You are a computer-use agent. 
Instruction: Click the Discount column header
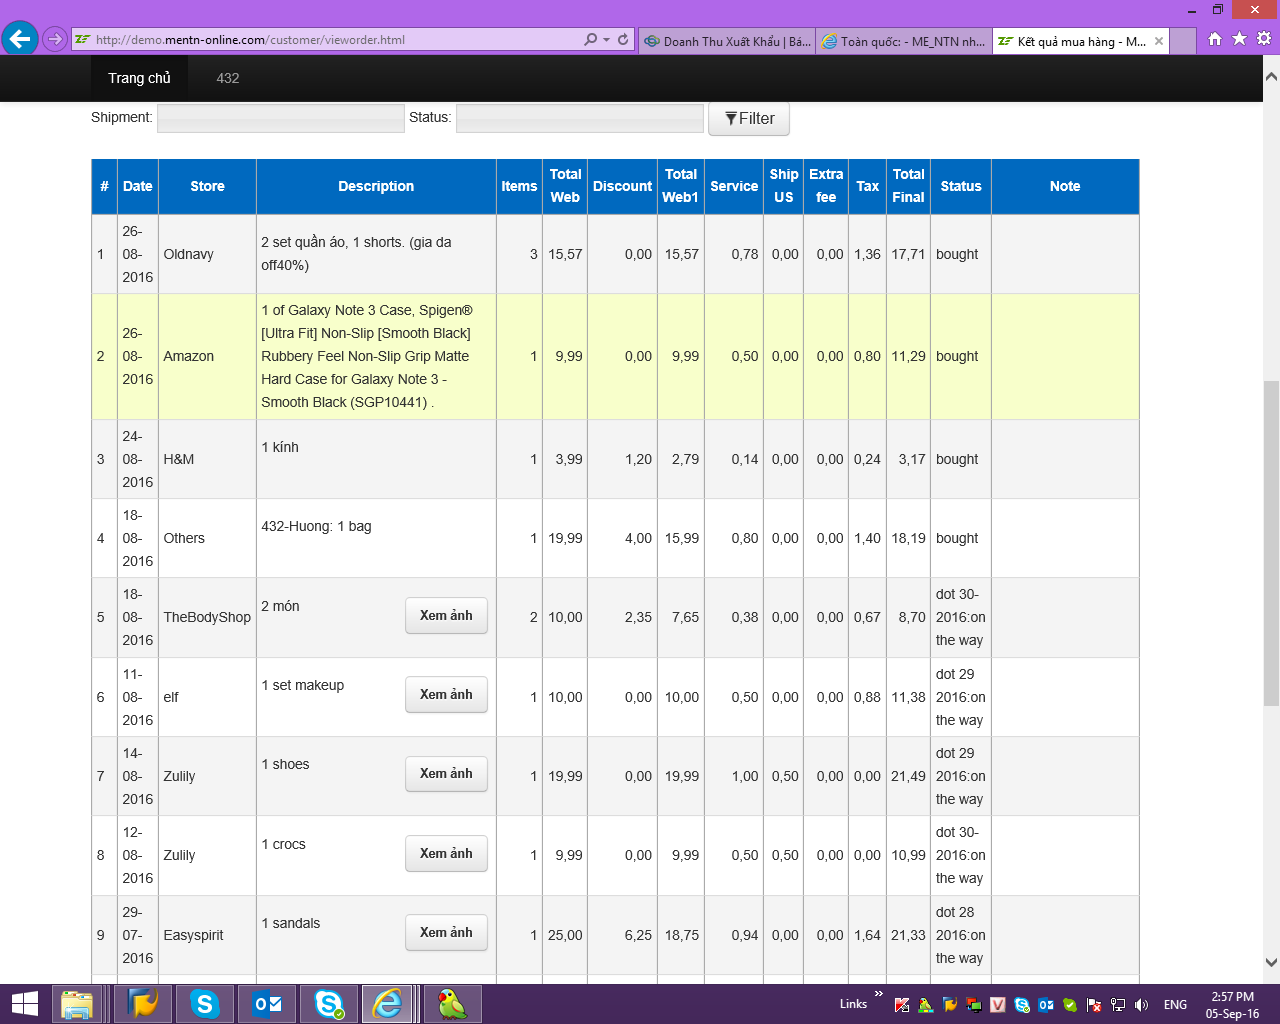tap(622, 186)
